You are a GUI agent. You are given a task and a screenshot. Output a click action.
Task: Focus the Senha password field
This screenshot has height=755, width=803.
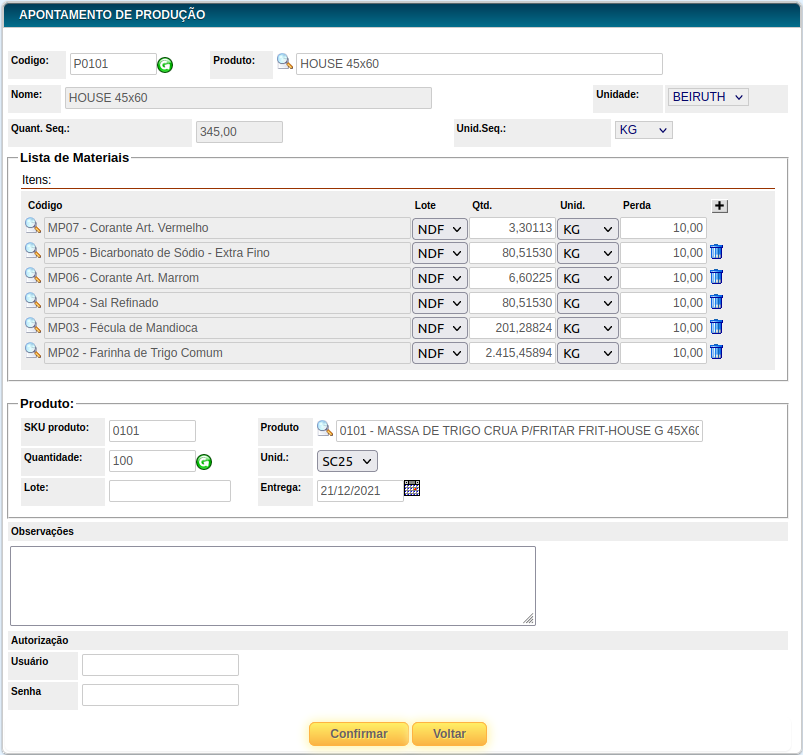[160, 695]
